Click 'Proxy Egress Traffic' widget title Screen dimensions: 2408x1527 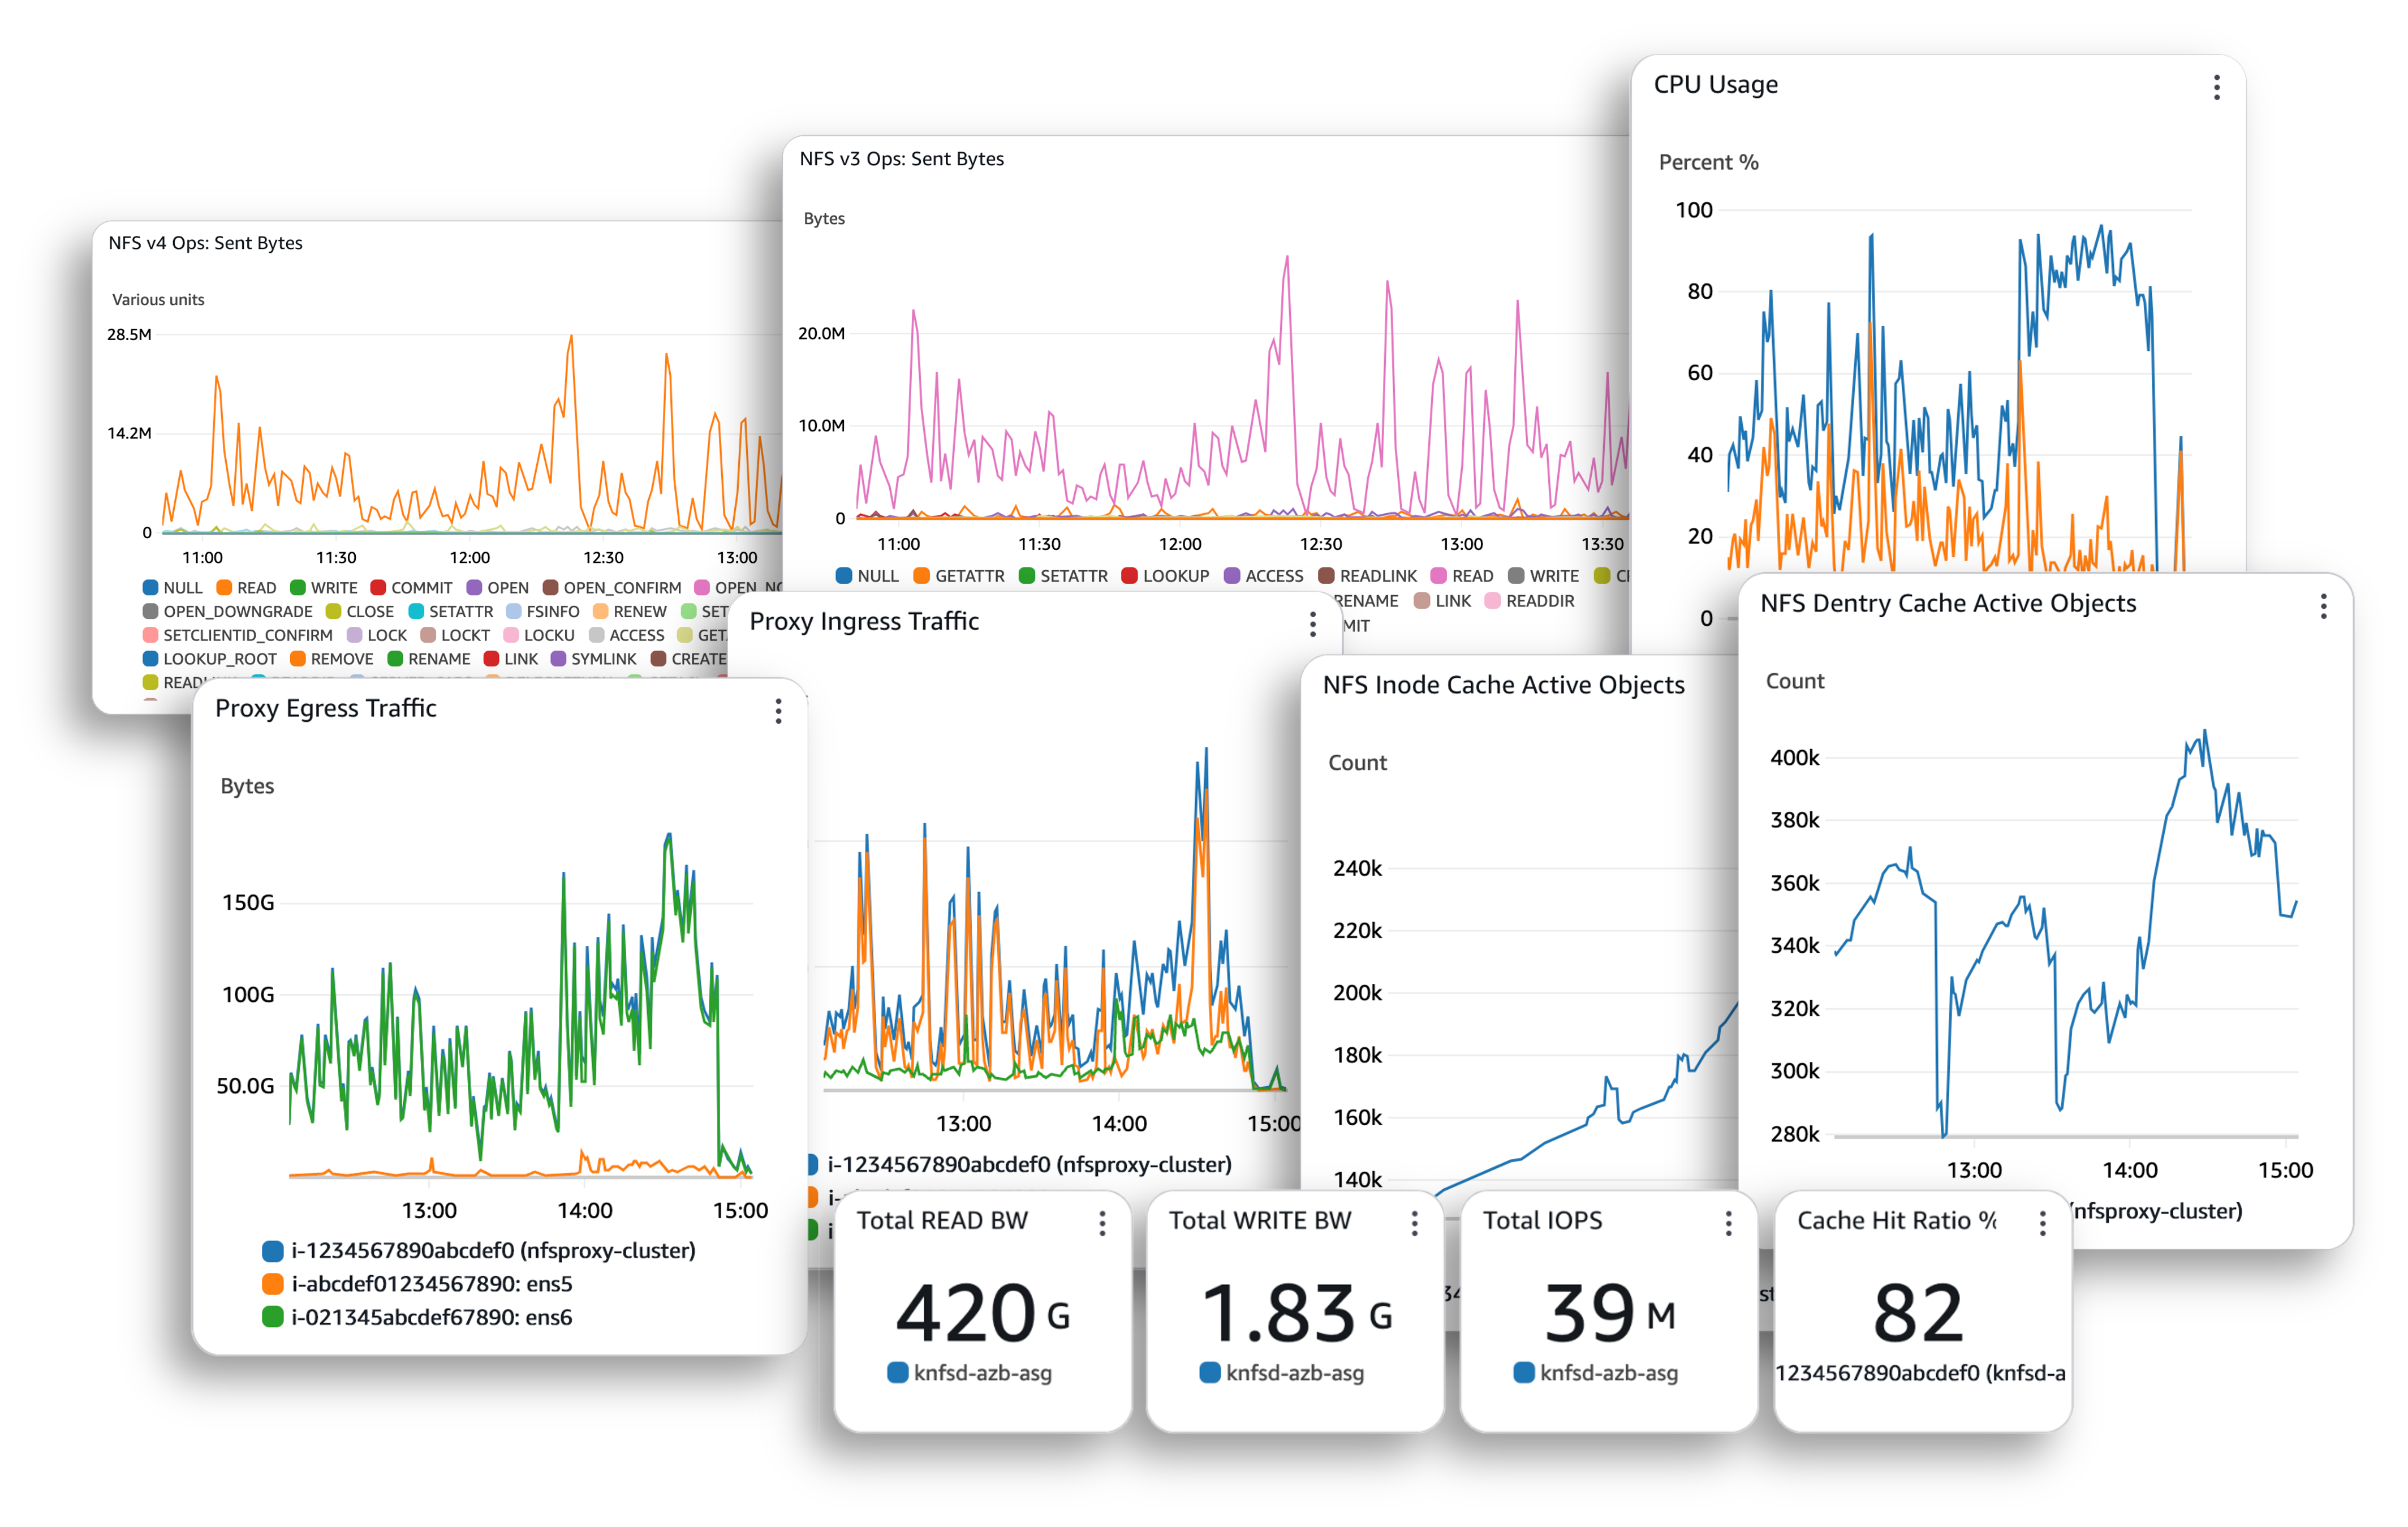click(x=326, y=709)
